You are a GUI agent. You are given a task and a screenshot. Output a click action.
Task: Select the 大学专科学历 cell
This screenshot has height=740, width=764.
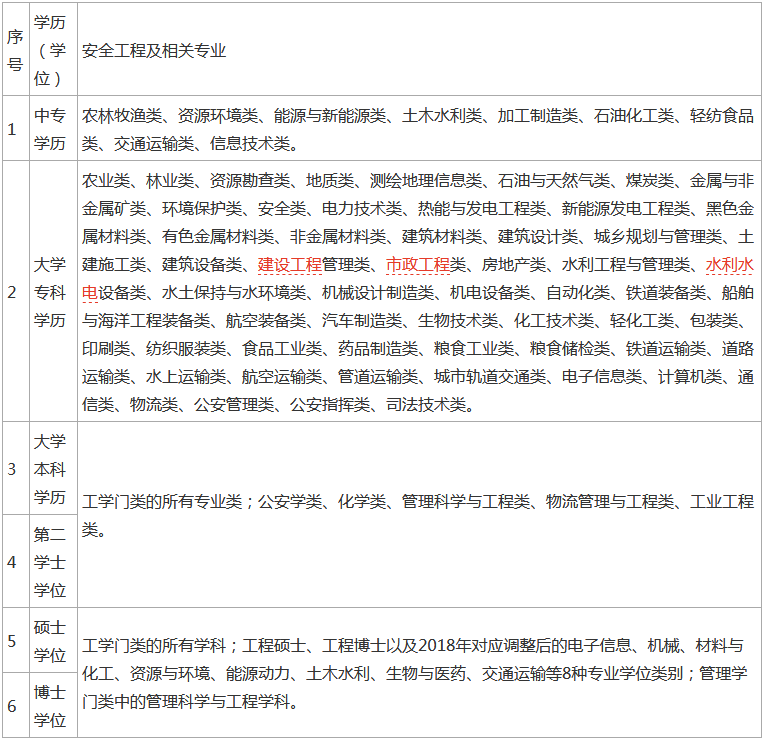[50, 293]
